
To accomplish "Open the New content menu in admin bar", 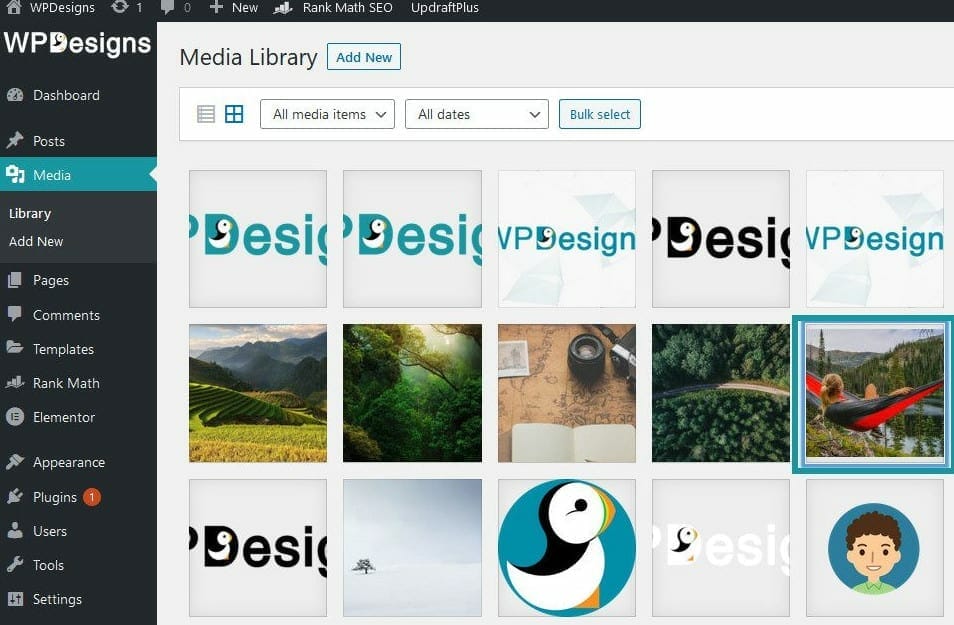I will point(234,7).
